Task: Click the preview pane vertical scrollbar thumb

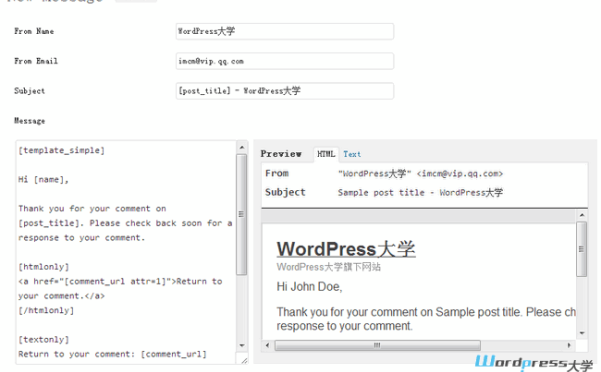Action: tap(582, 249)
